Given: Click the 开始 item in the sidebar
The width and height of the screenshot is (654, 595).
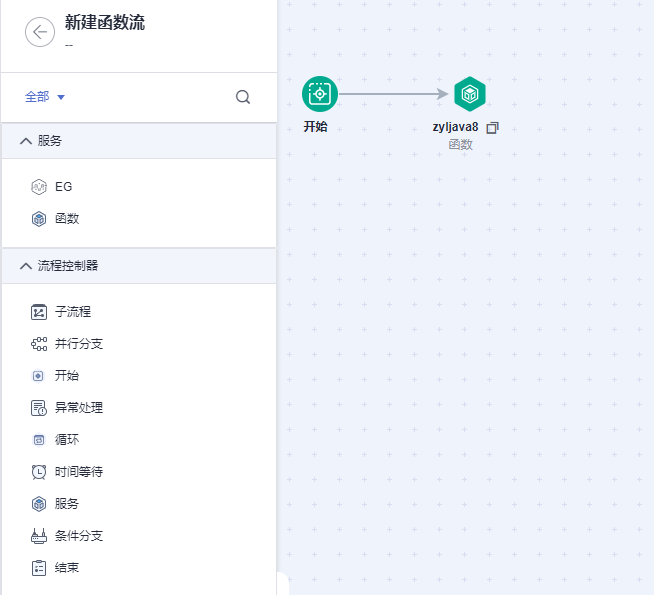Looking at the screenshot, I should [66, 376].
